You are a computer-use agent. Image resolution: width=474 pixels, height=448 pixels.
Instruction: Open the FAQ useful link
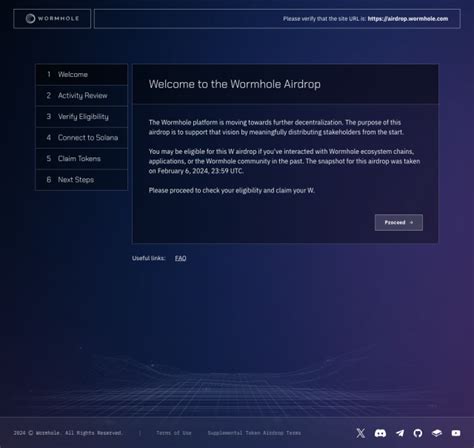[180, 258]
